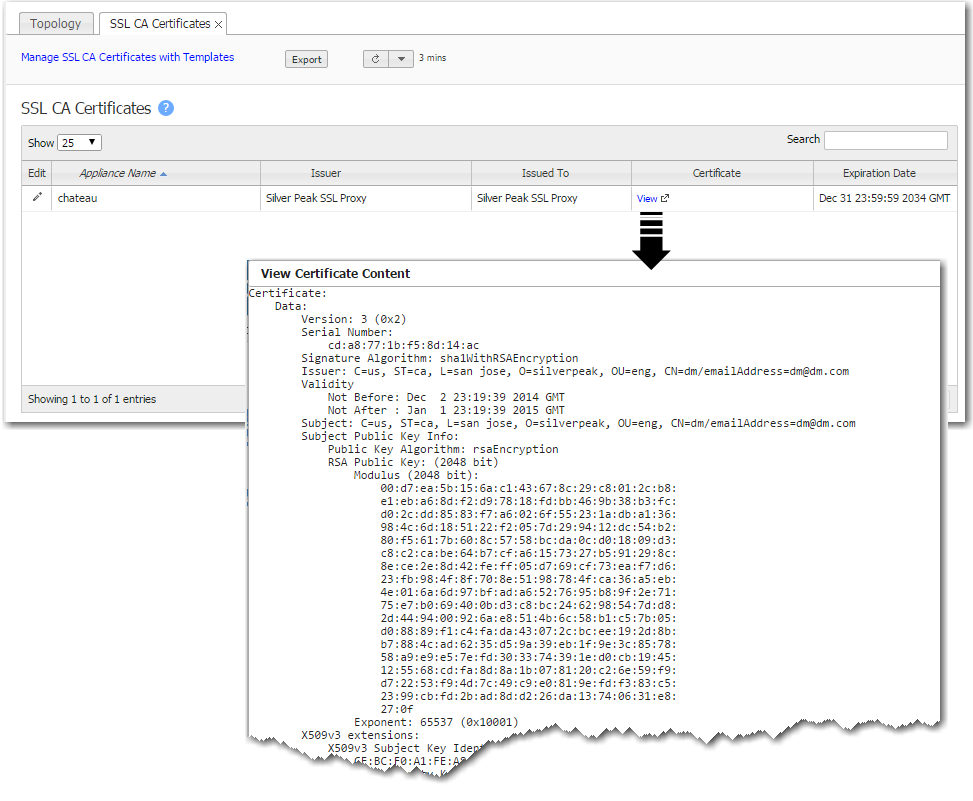Sort by Issued To column header

[551, 173]
